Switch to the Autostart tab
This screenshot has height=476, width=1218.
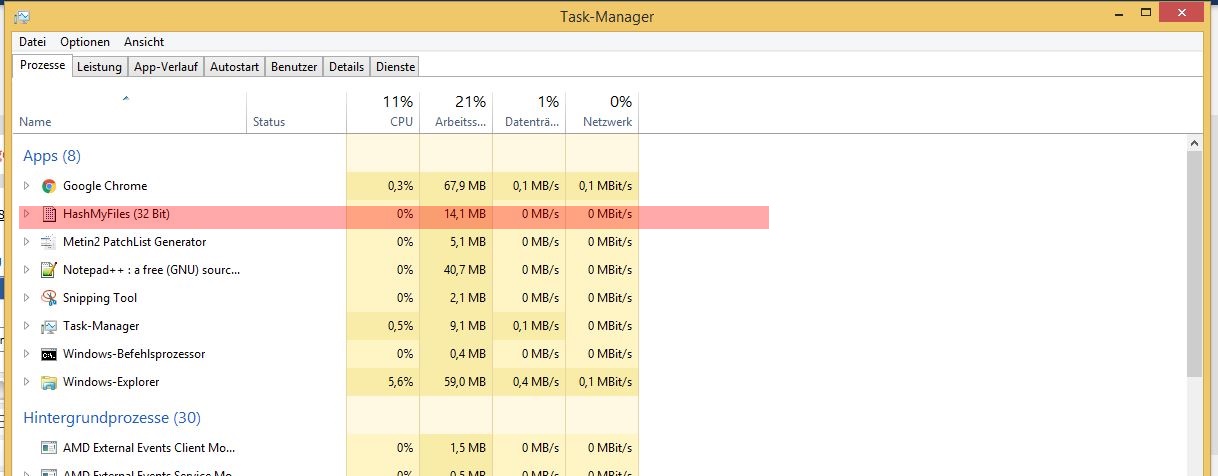(235, 67)
